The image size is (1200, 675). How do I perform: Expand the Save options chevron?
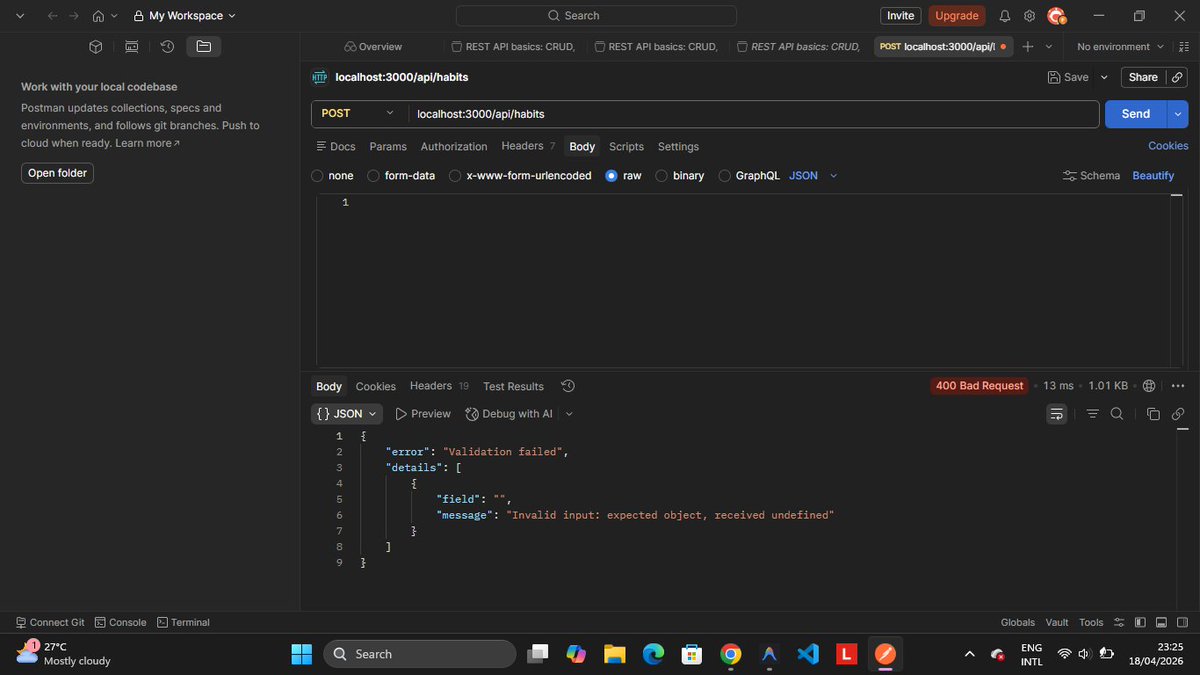click(x=1104, y=77)
